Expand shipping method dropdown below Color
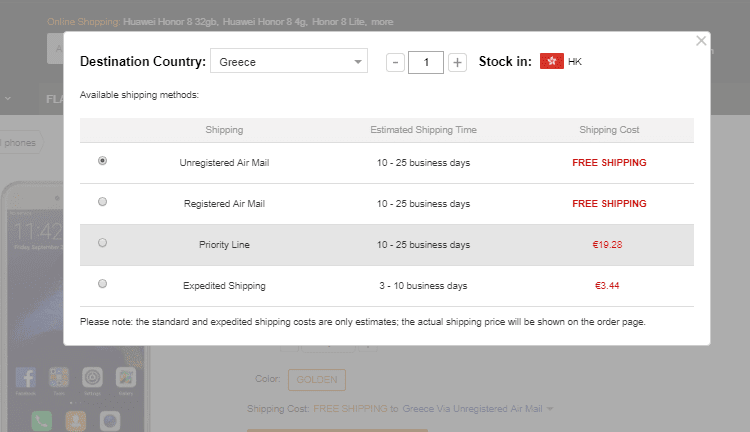This screenshot has height=432, width=750. click(x=550, y=408)
